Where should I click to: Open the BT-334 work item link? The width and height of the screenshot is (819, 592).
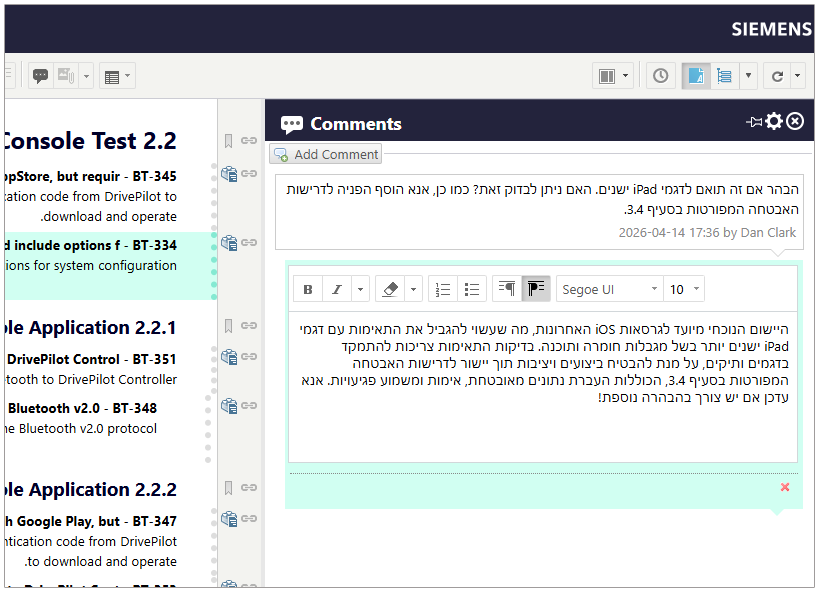point(155,245)
